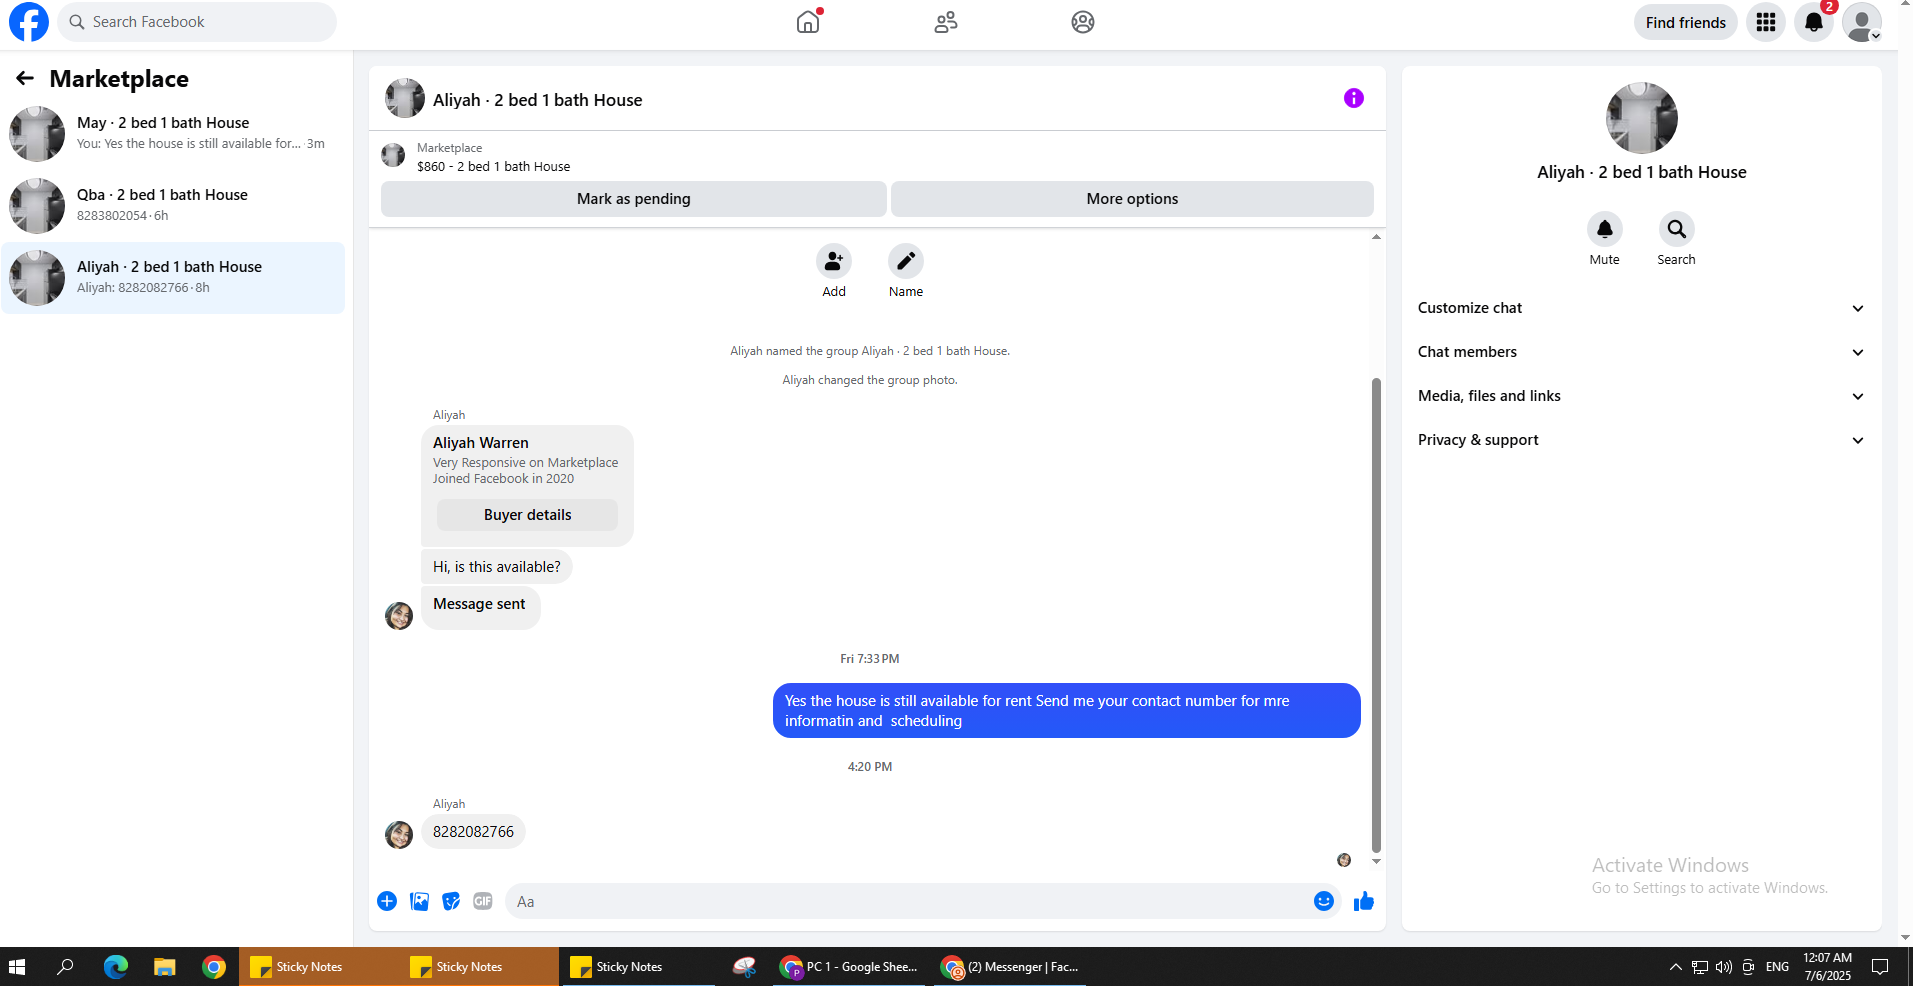Open the Facebook logo home link
The image size is (1913, 986).
click(x=28, y=22)
